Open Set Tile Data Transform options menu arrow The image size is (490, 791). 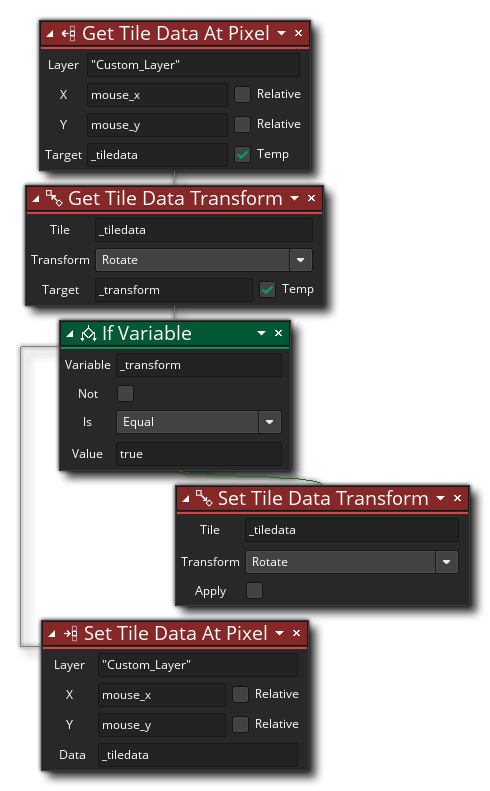441,498
